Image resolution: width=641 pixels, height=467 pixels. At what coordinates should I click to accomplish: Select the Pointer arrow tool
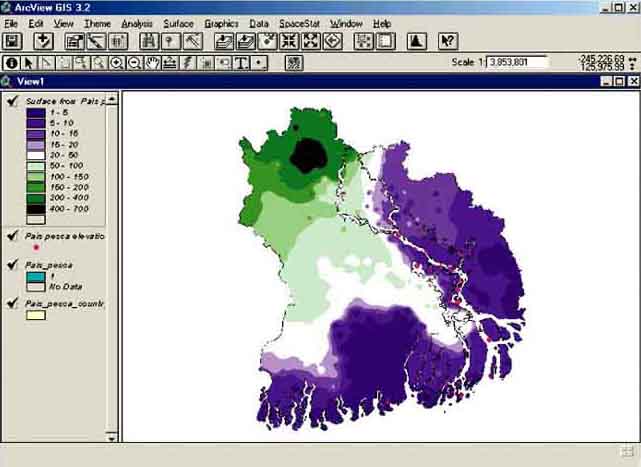pos(29,63)
